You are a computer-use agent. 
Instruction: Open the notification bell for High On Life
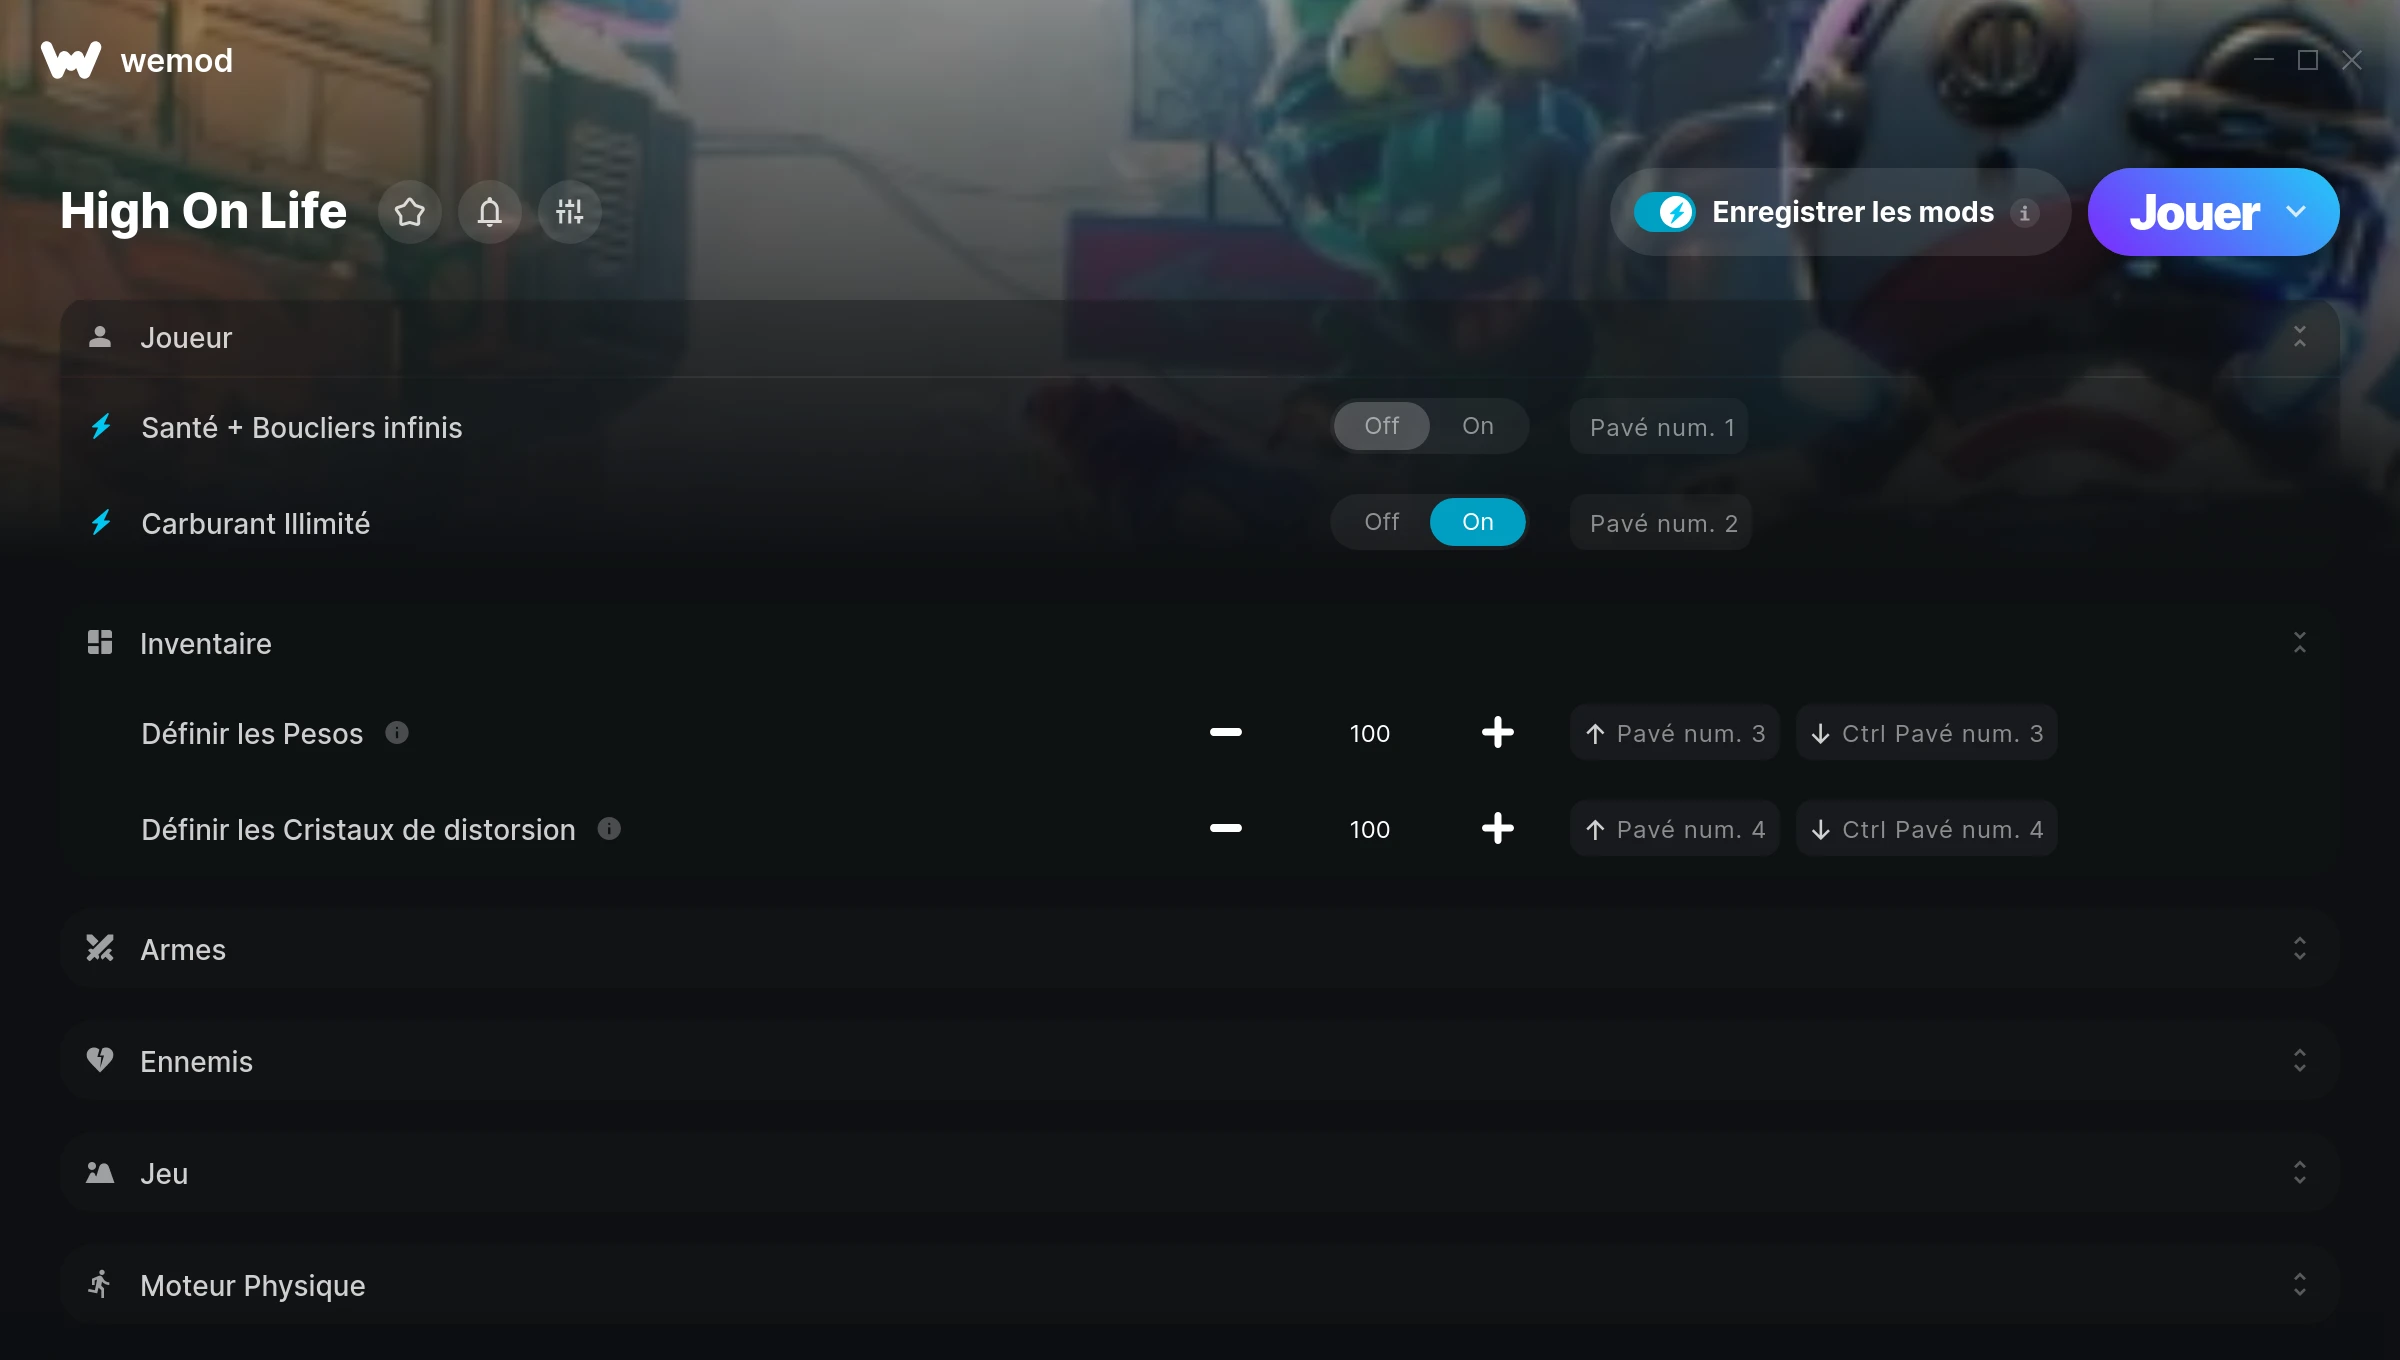489,212
